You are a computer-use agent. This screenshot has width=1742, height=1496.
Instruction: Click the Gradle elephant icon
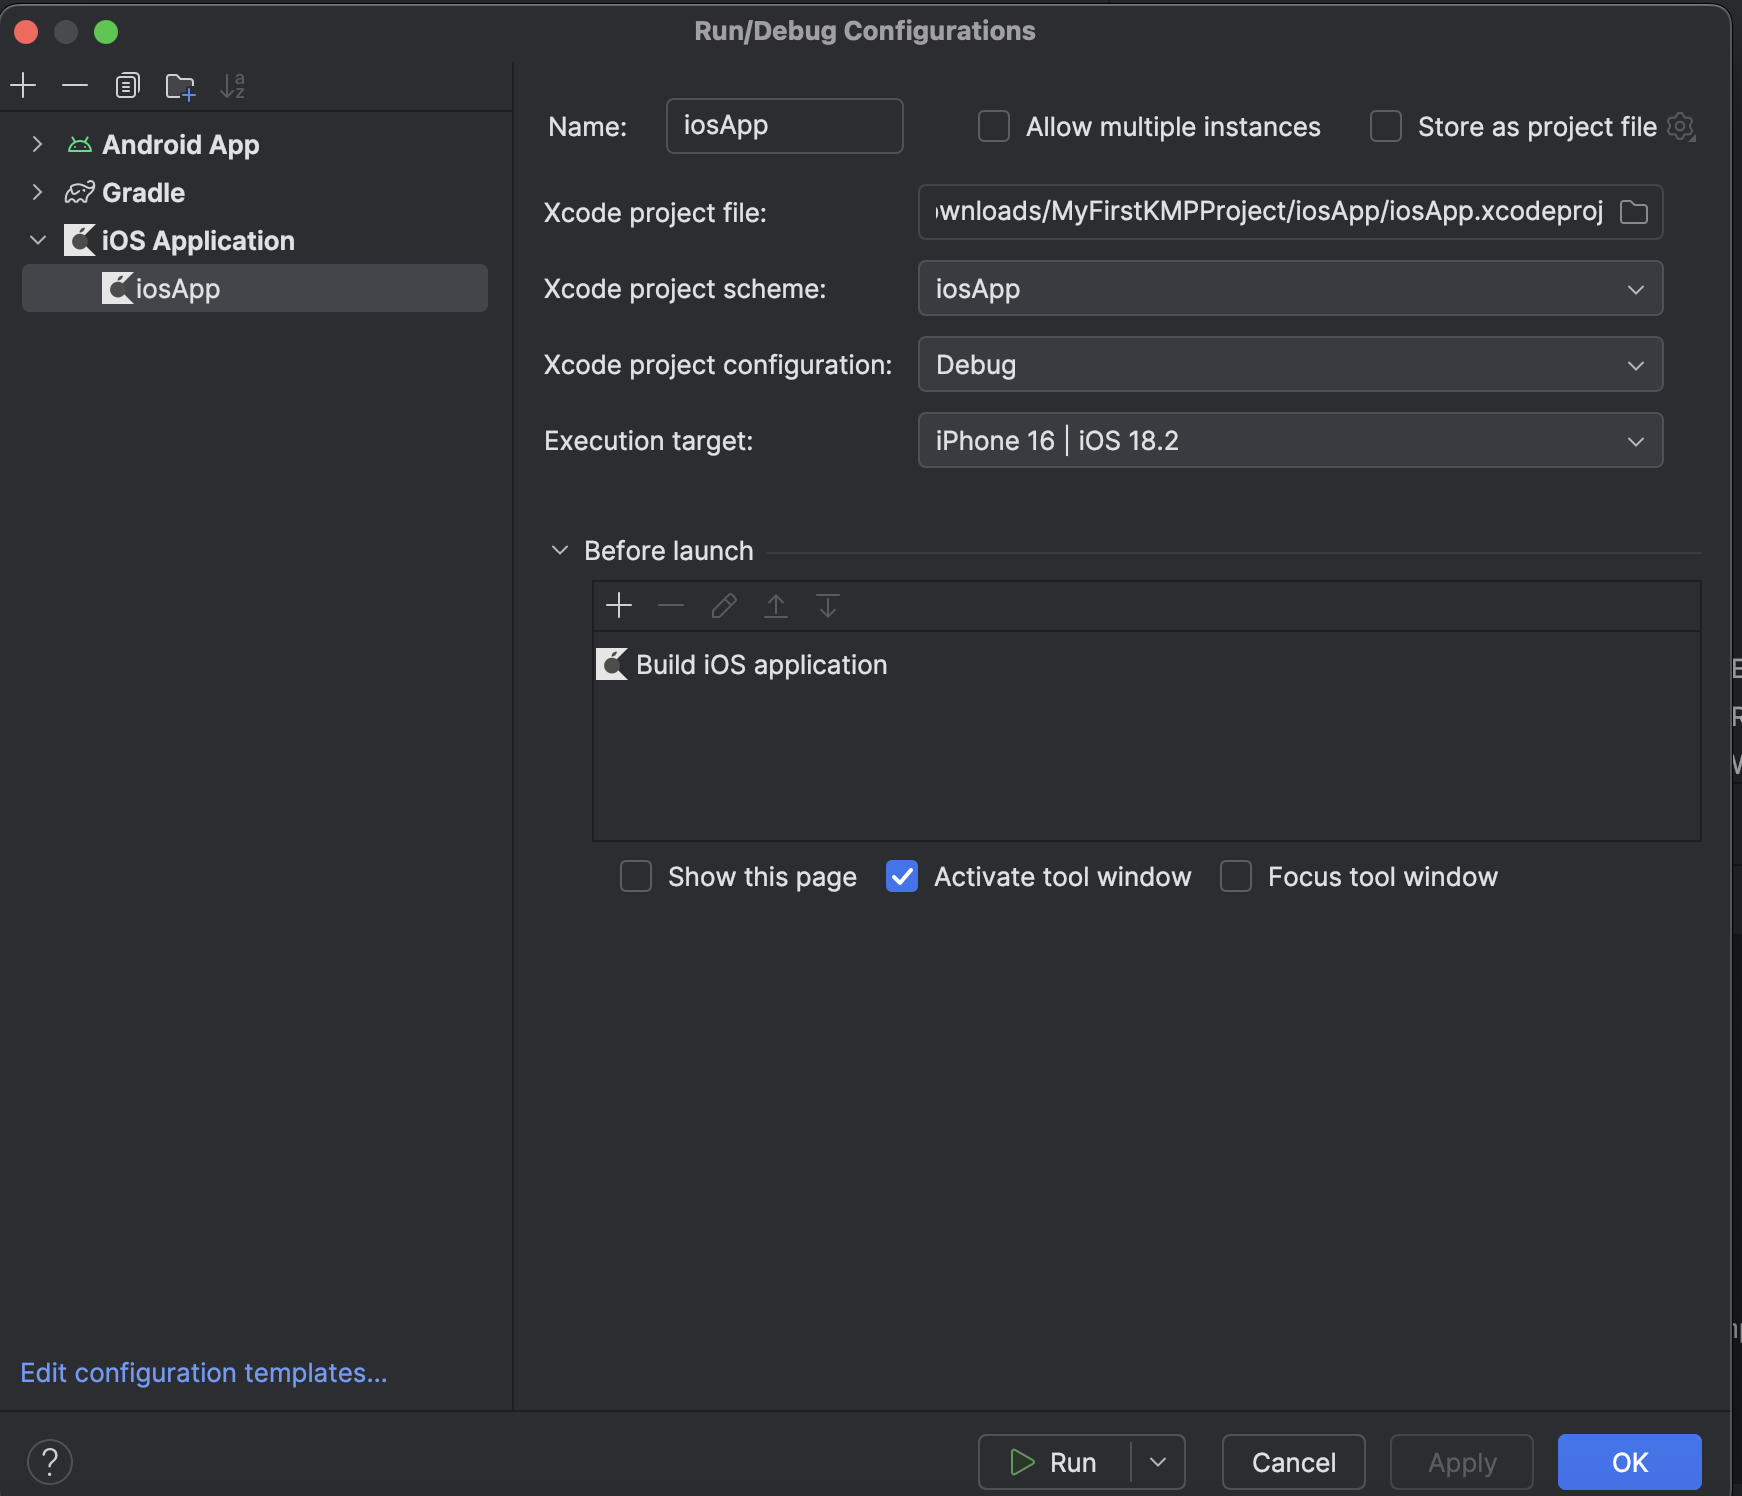(80, 193)
